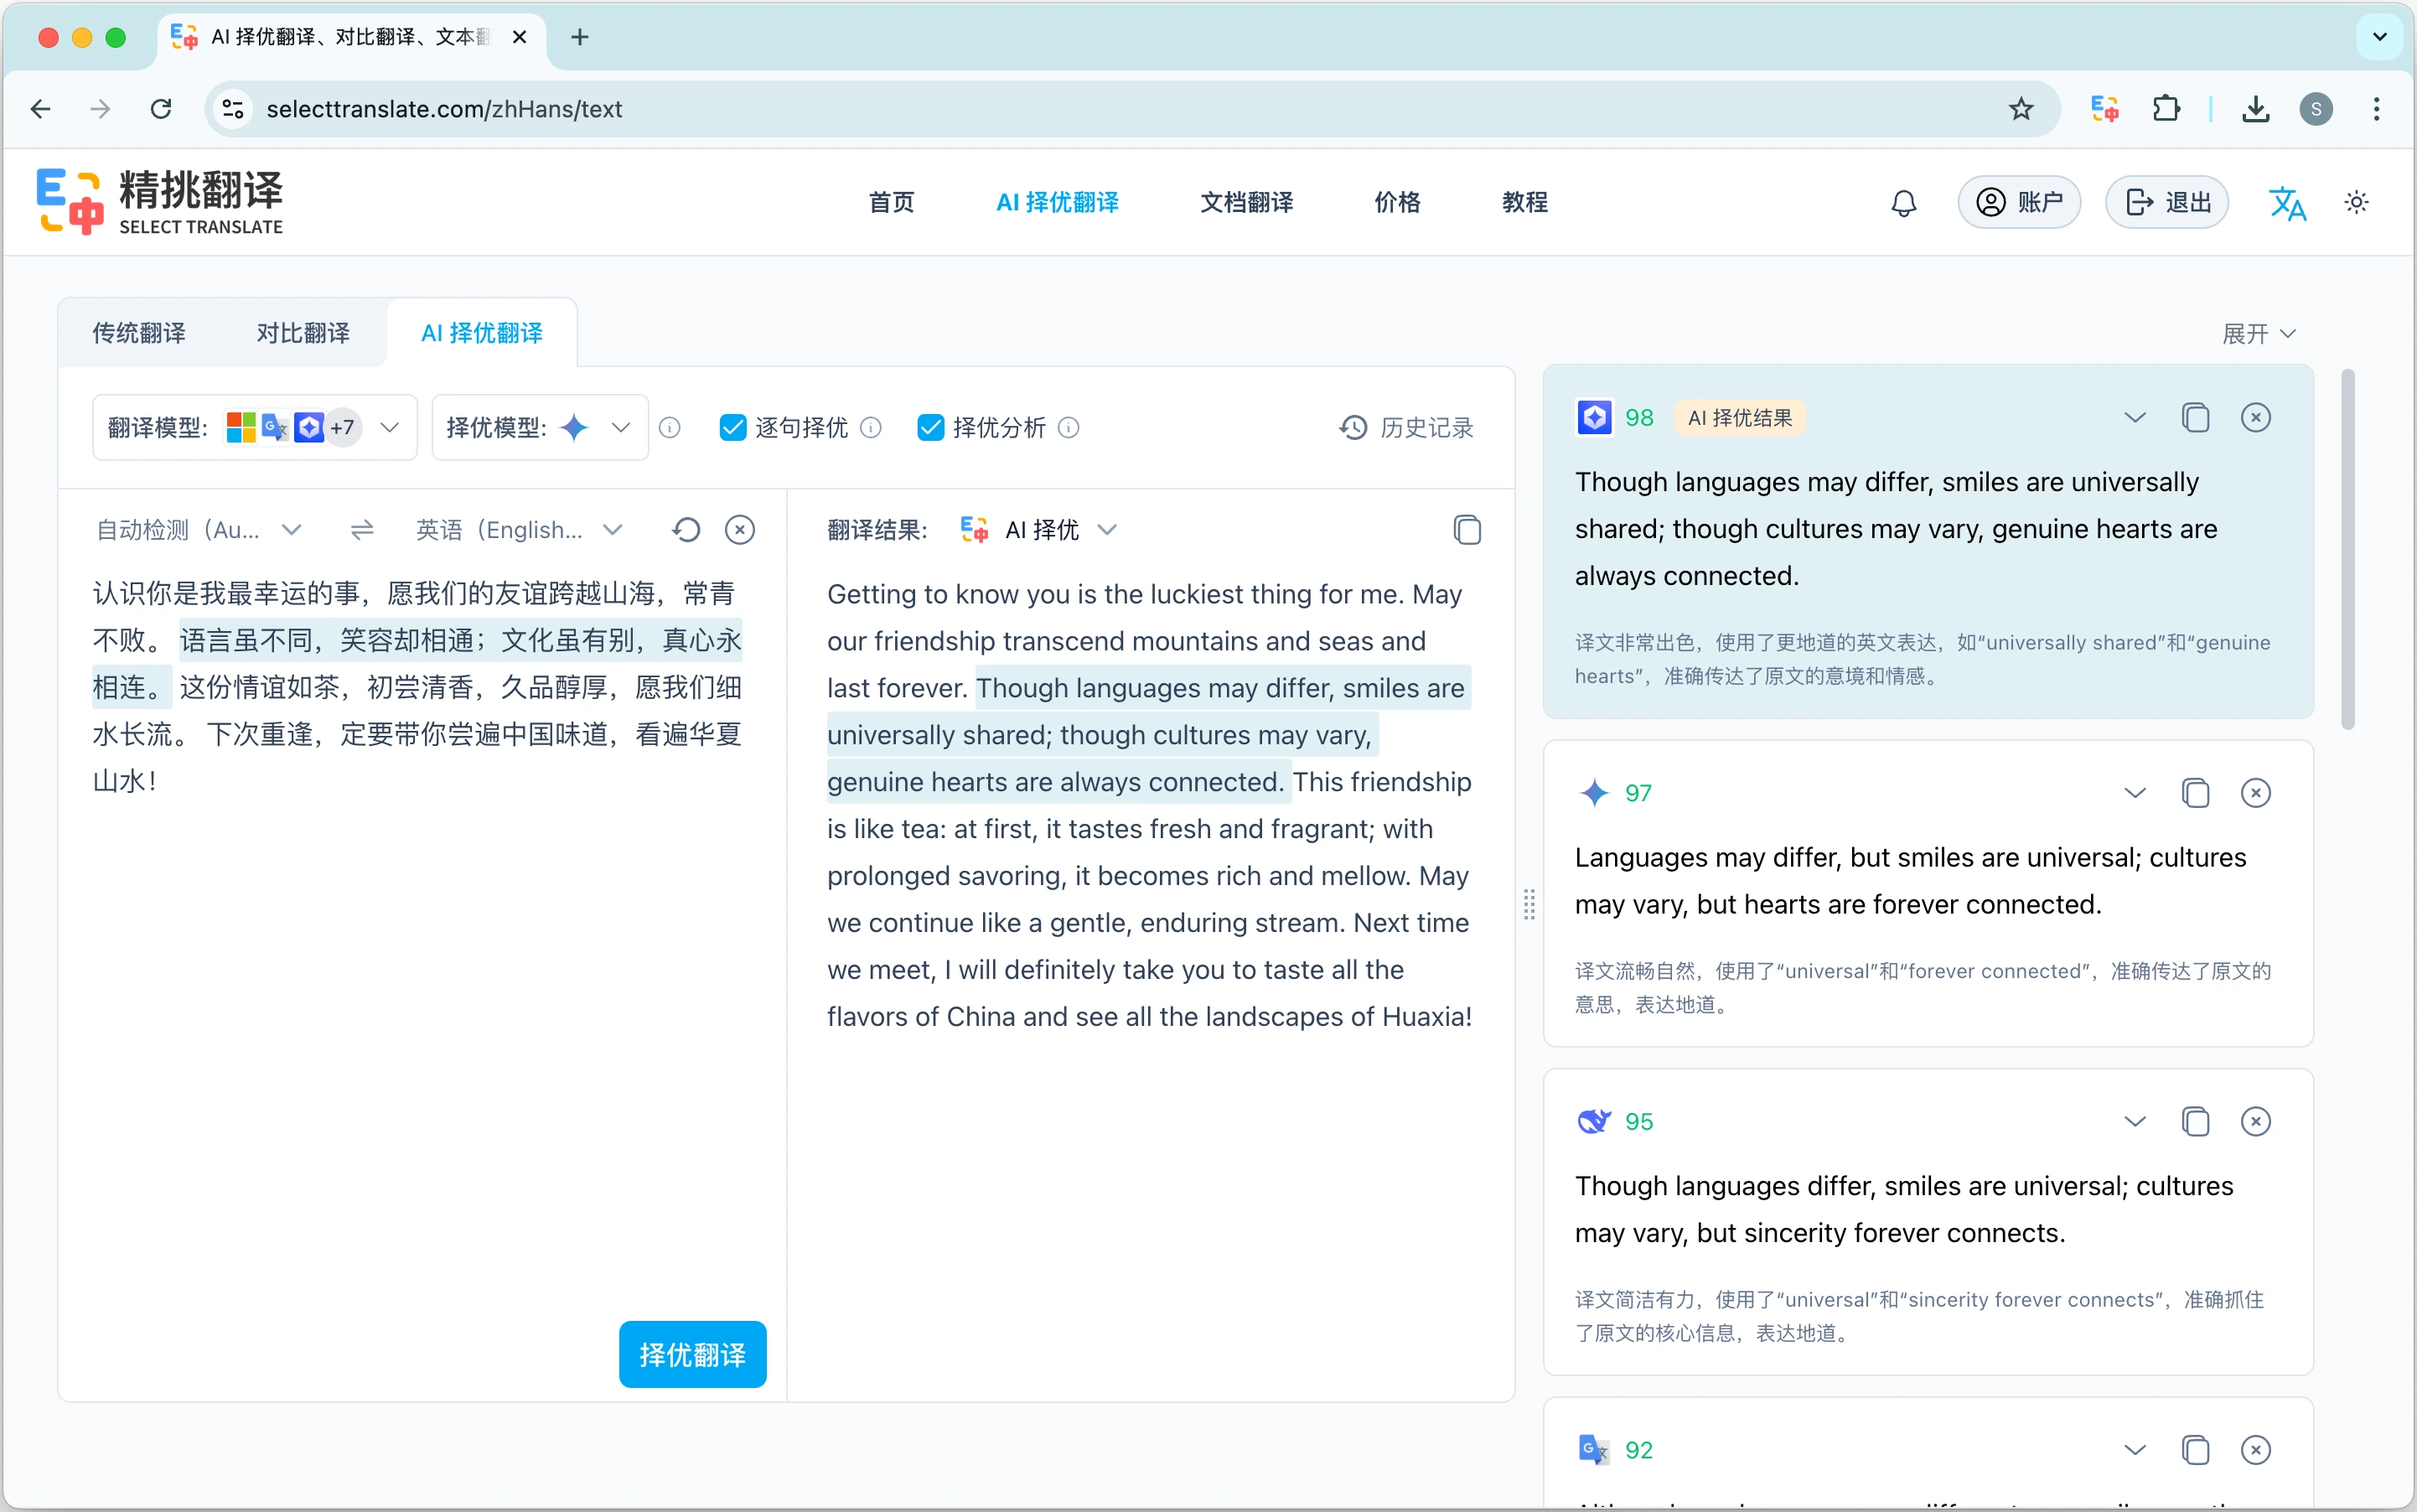
Task: Click the Select Translate logo
Action: pos(160,202)
